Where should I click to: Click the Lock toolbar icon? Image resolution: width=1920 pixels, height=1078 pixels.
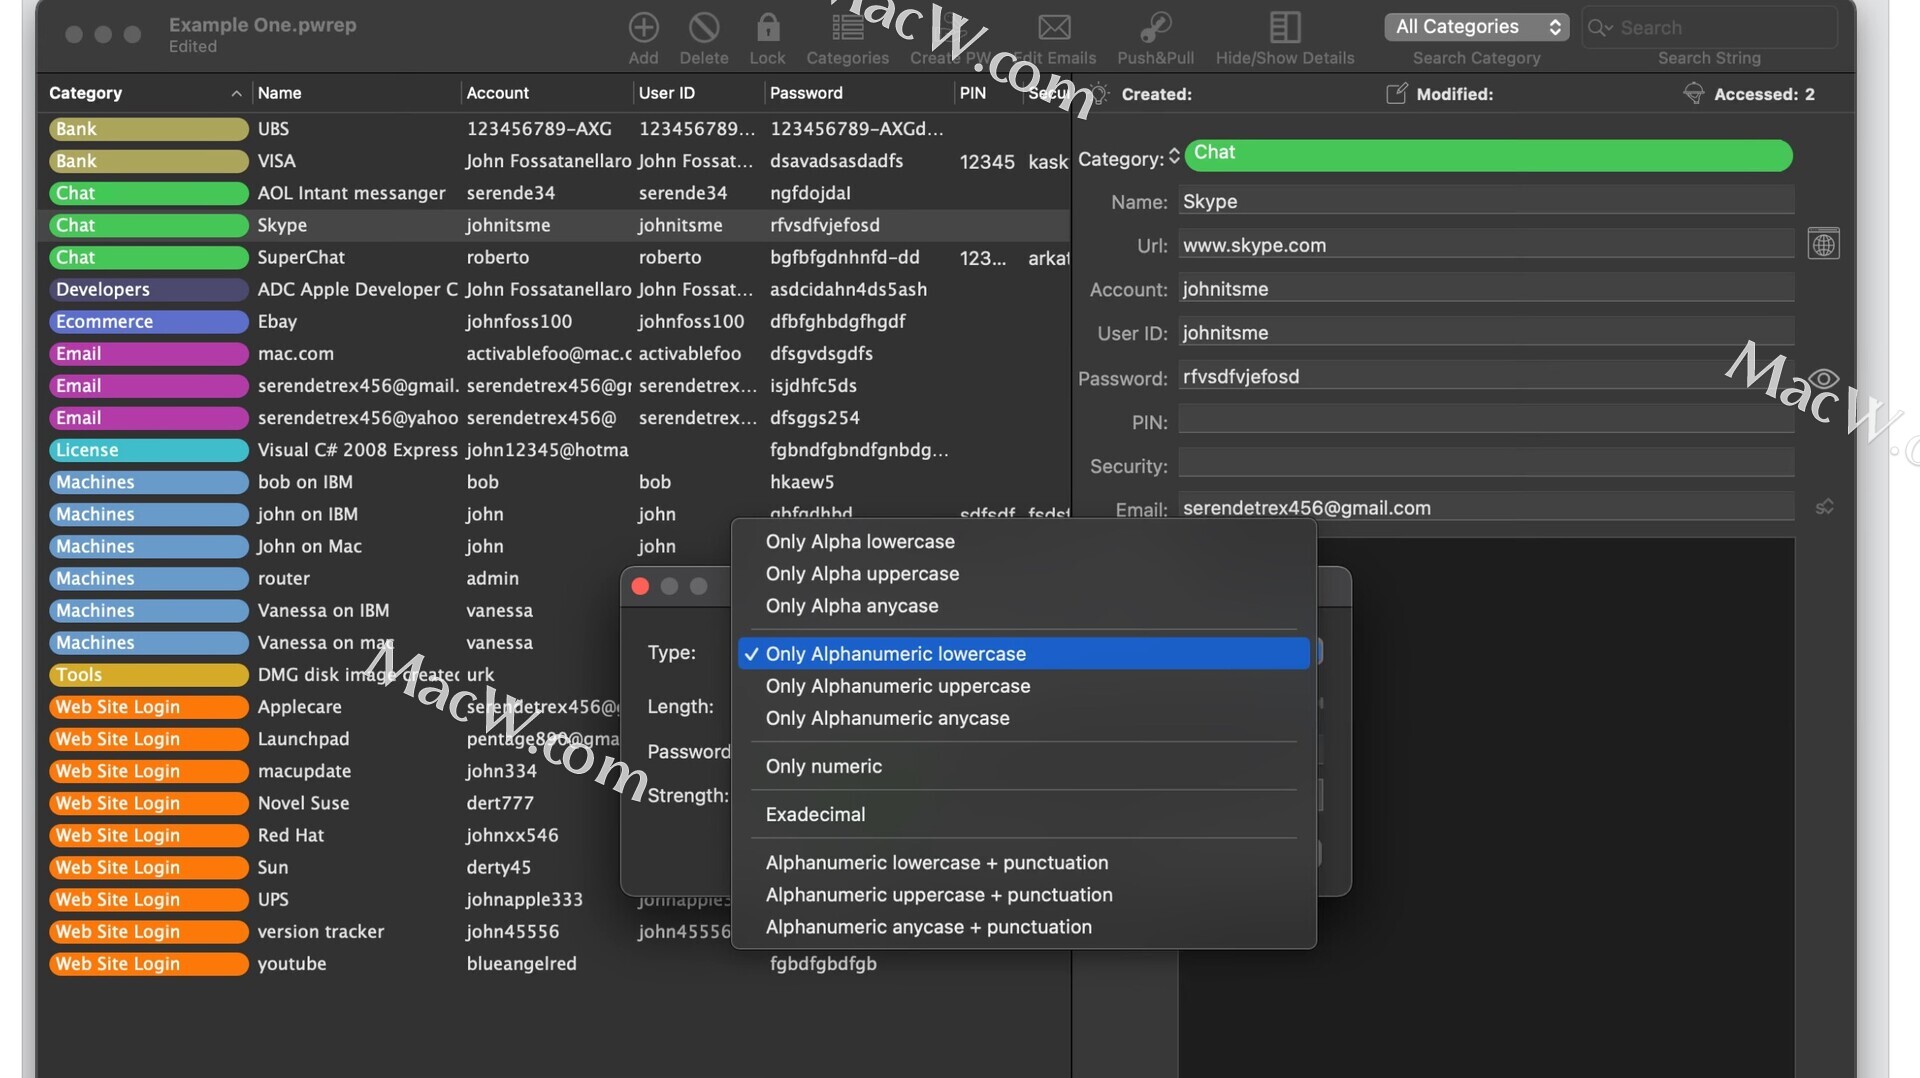point(767,27)
